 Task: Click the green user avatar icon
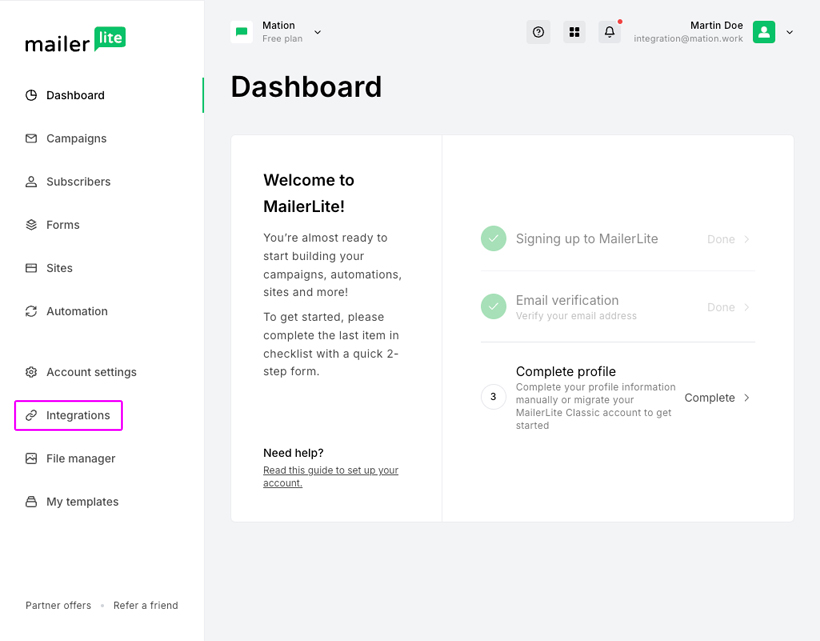[764, 32]
